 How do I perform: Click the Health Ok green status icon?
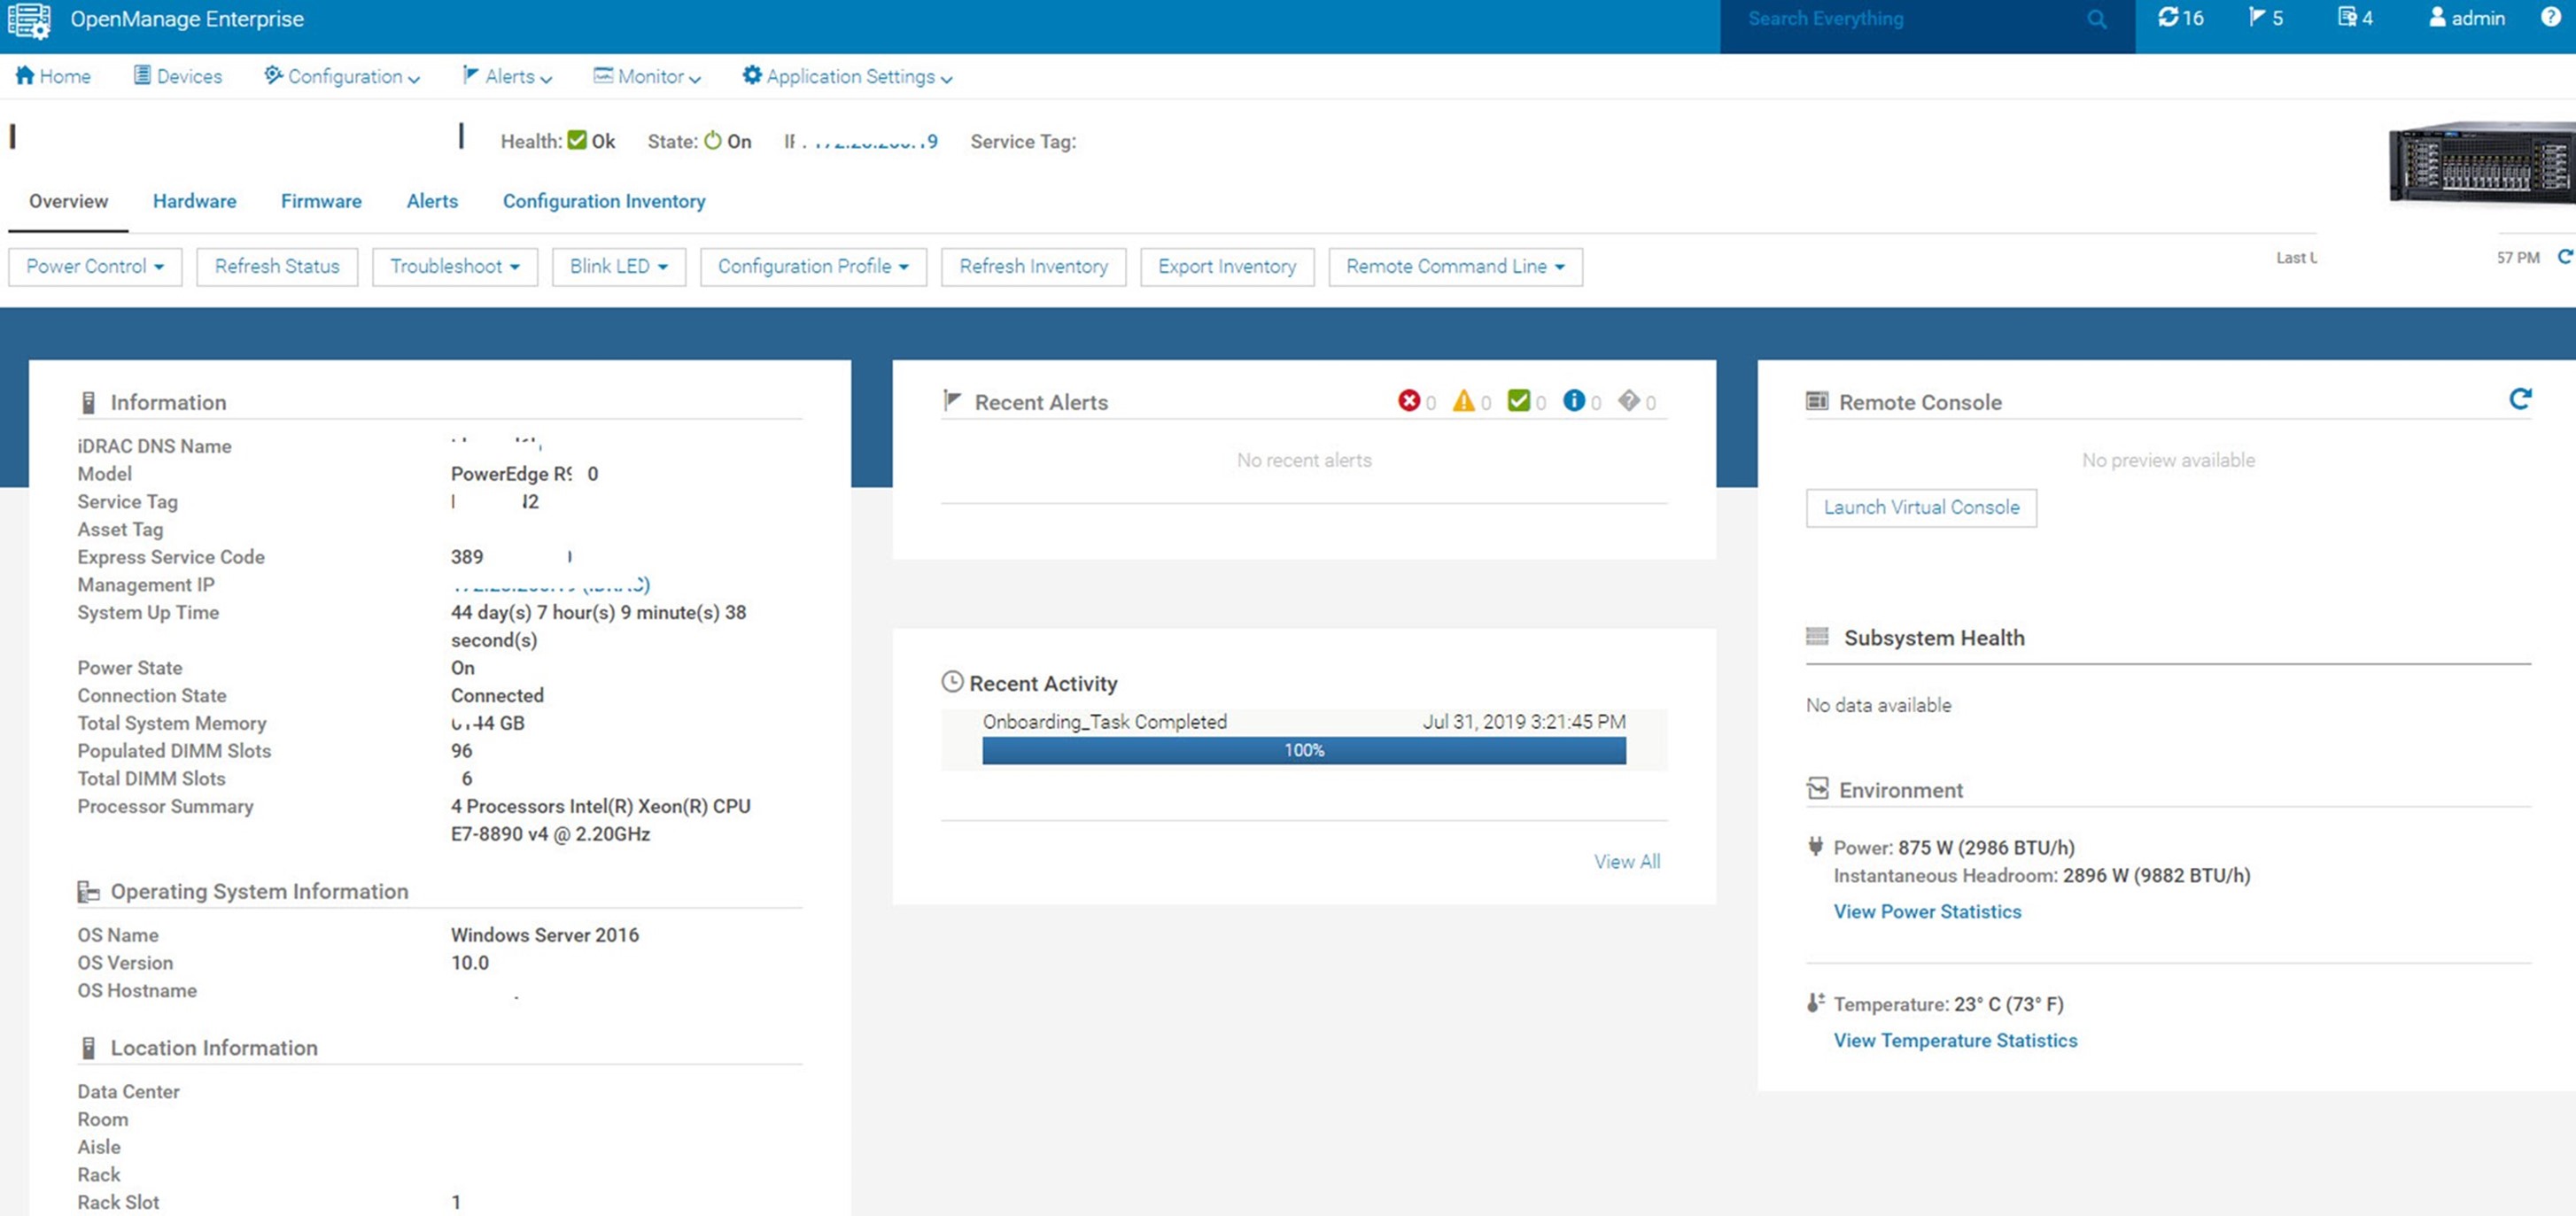click(577, 140)
